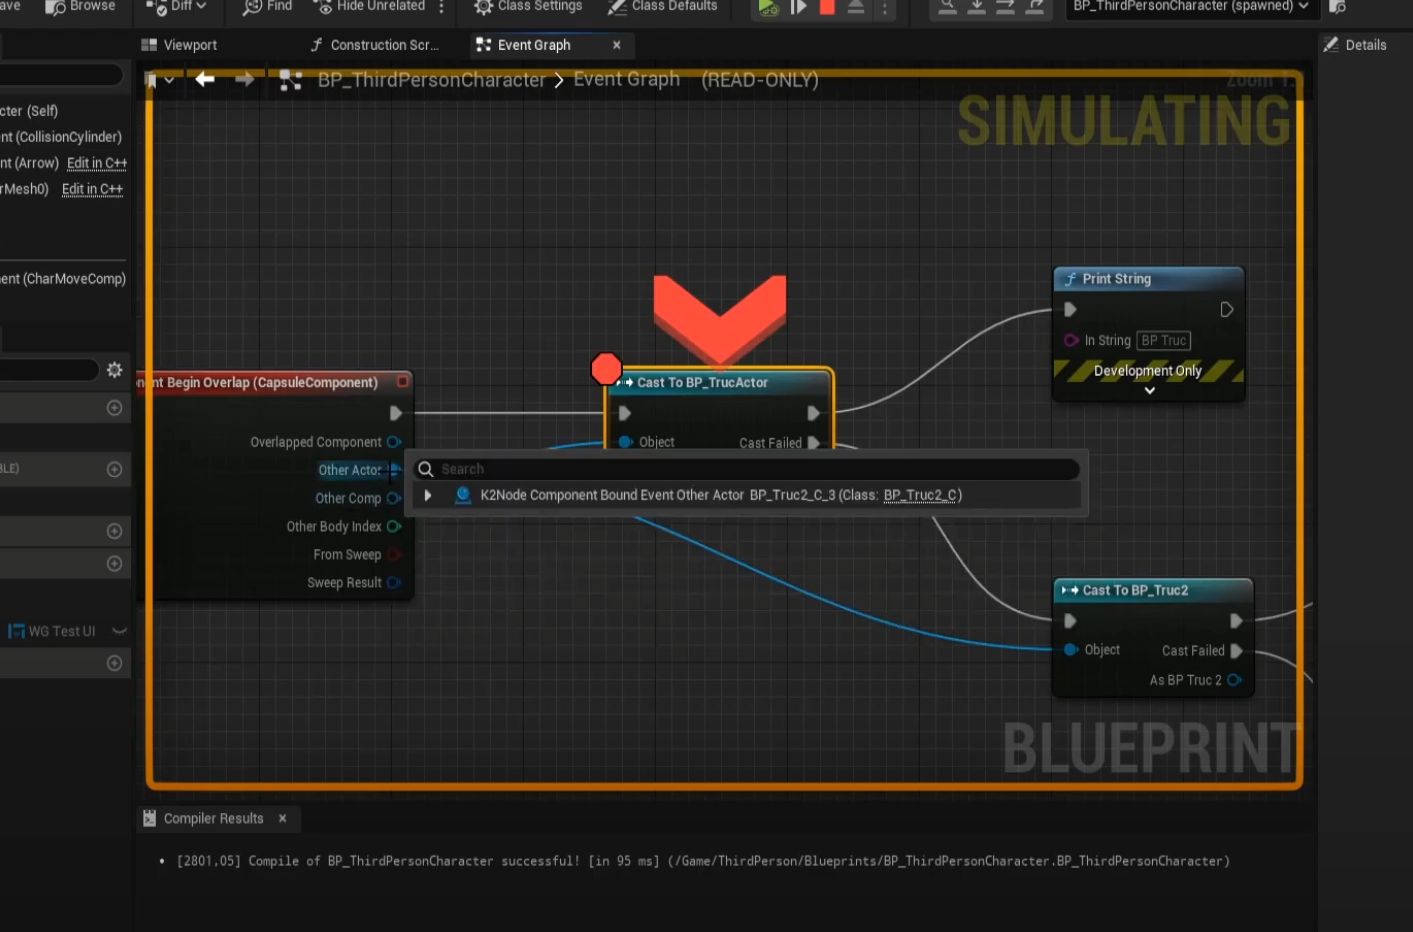Open the BP_Truc2_C class link
Viewport: 1413px width, 932px height.
tap(920, 495)
